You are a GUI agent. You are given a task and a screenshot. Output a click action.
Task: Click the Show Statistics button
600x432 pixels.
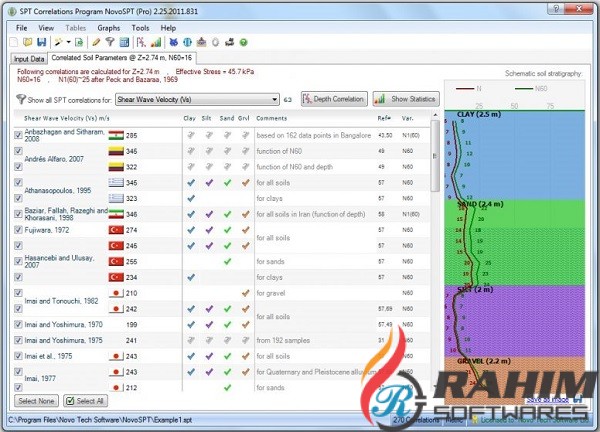(406, 99)
